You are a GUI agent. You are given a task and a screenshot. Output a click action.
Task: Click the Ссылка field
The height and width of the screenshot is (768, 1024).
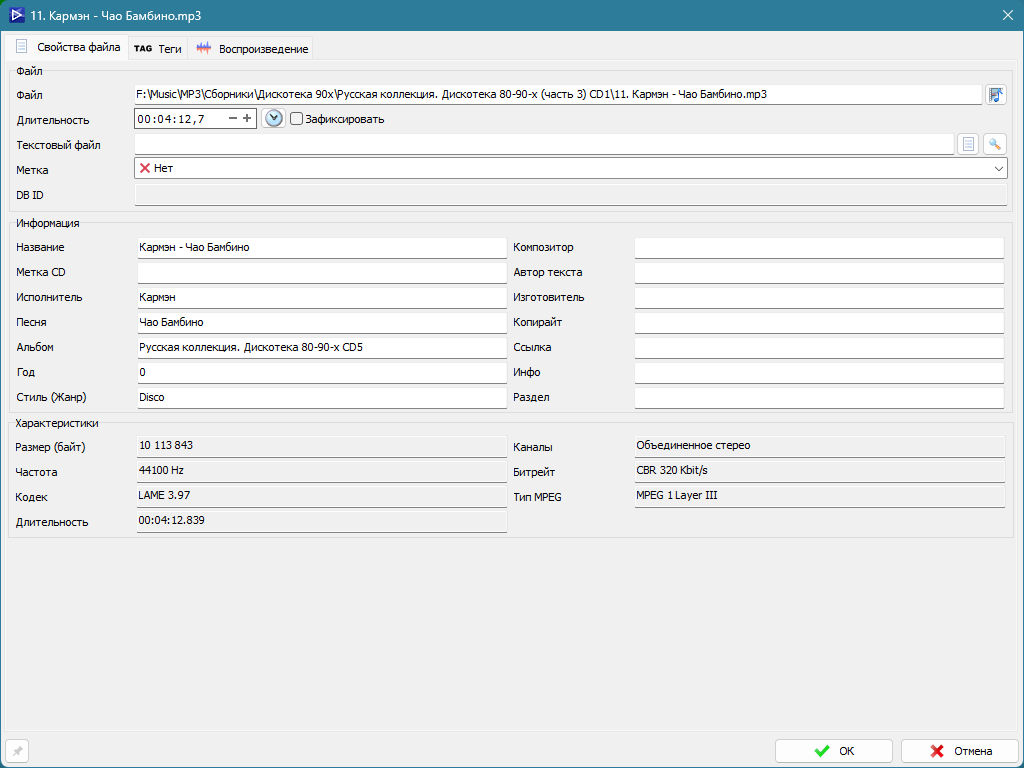click(x=819, y=347)
